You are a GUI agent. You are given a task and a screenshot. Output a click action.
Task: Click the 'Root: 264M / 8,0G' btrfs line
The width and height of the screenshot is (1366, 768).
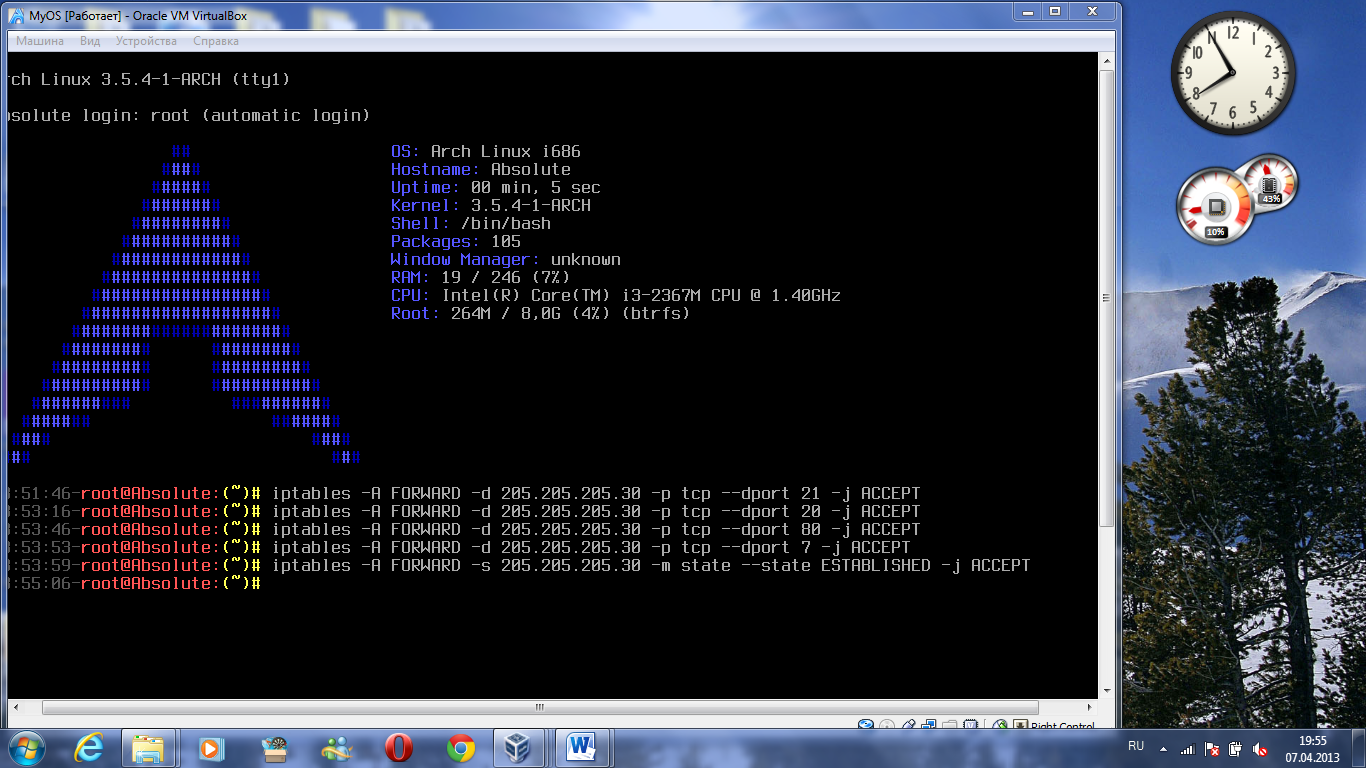point(541,313)
